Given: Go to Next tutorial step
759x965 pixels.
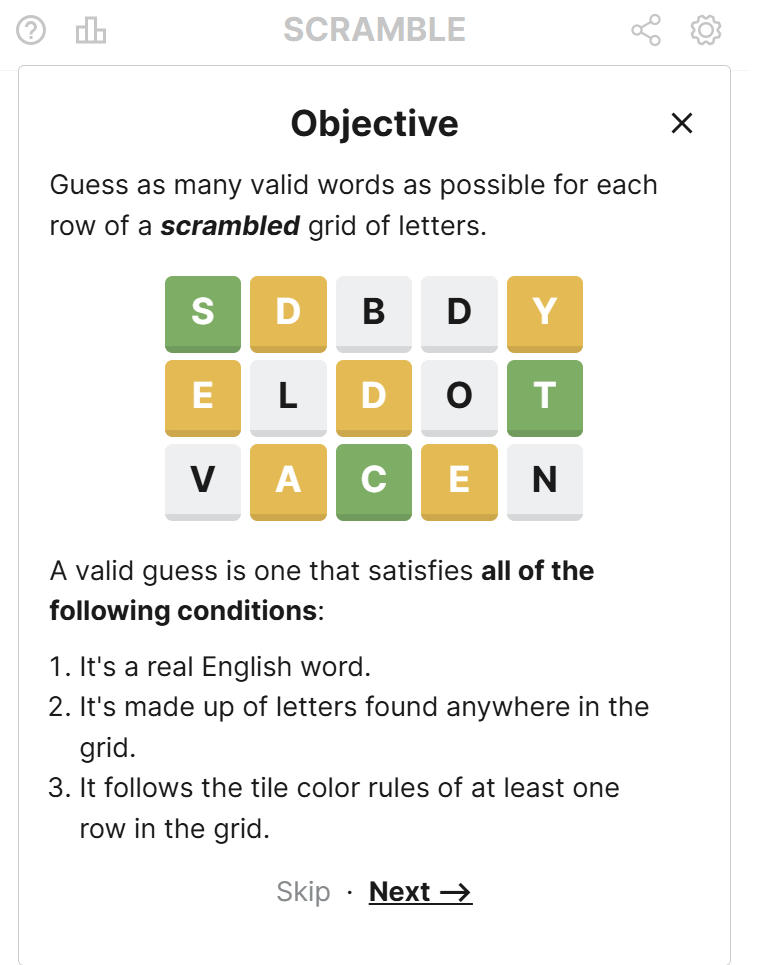Looking at the screenshot, I should point(420,892).
